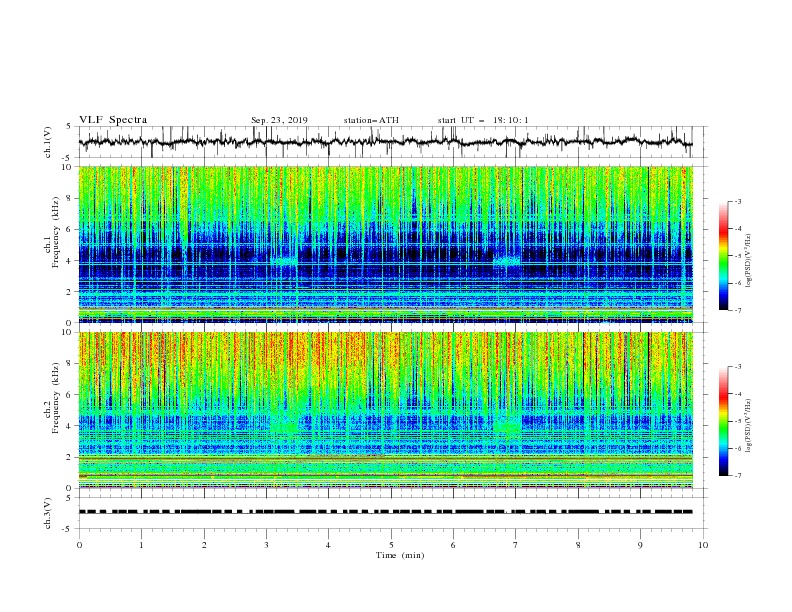Image resolution: width=792 pixels, height=612 pixels.
Task: Click time axis tick label "9"
Action: click(x=640, y=545)
